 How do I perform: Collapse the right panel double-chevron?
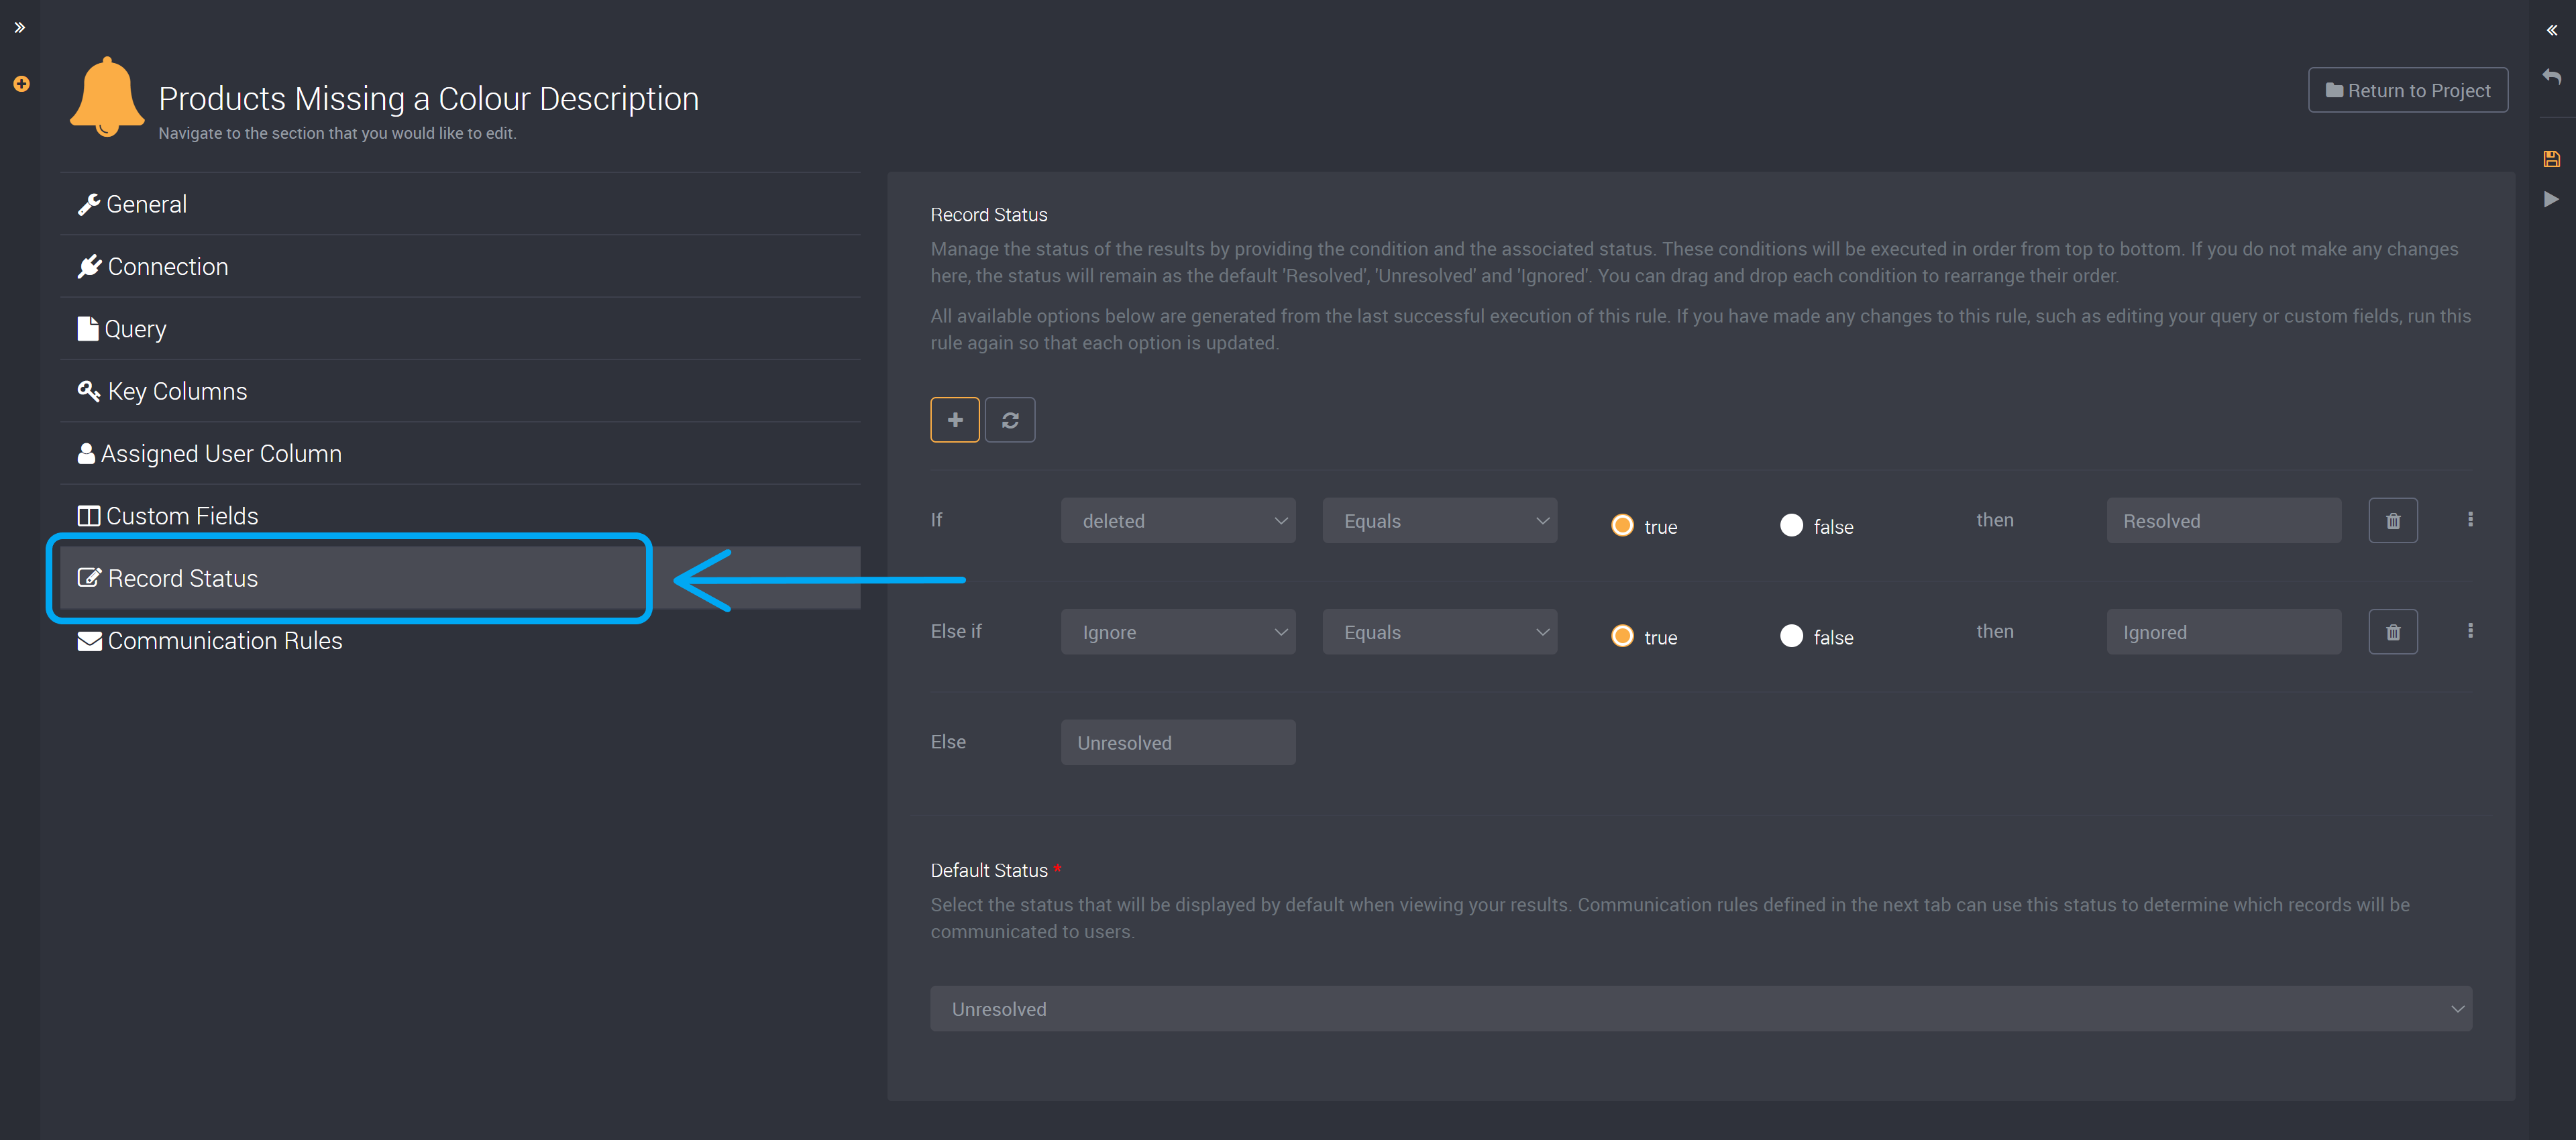click(2551, 30)
